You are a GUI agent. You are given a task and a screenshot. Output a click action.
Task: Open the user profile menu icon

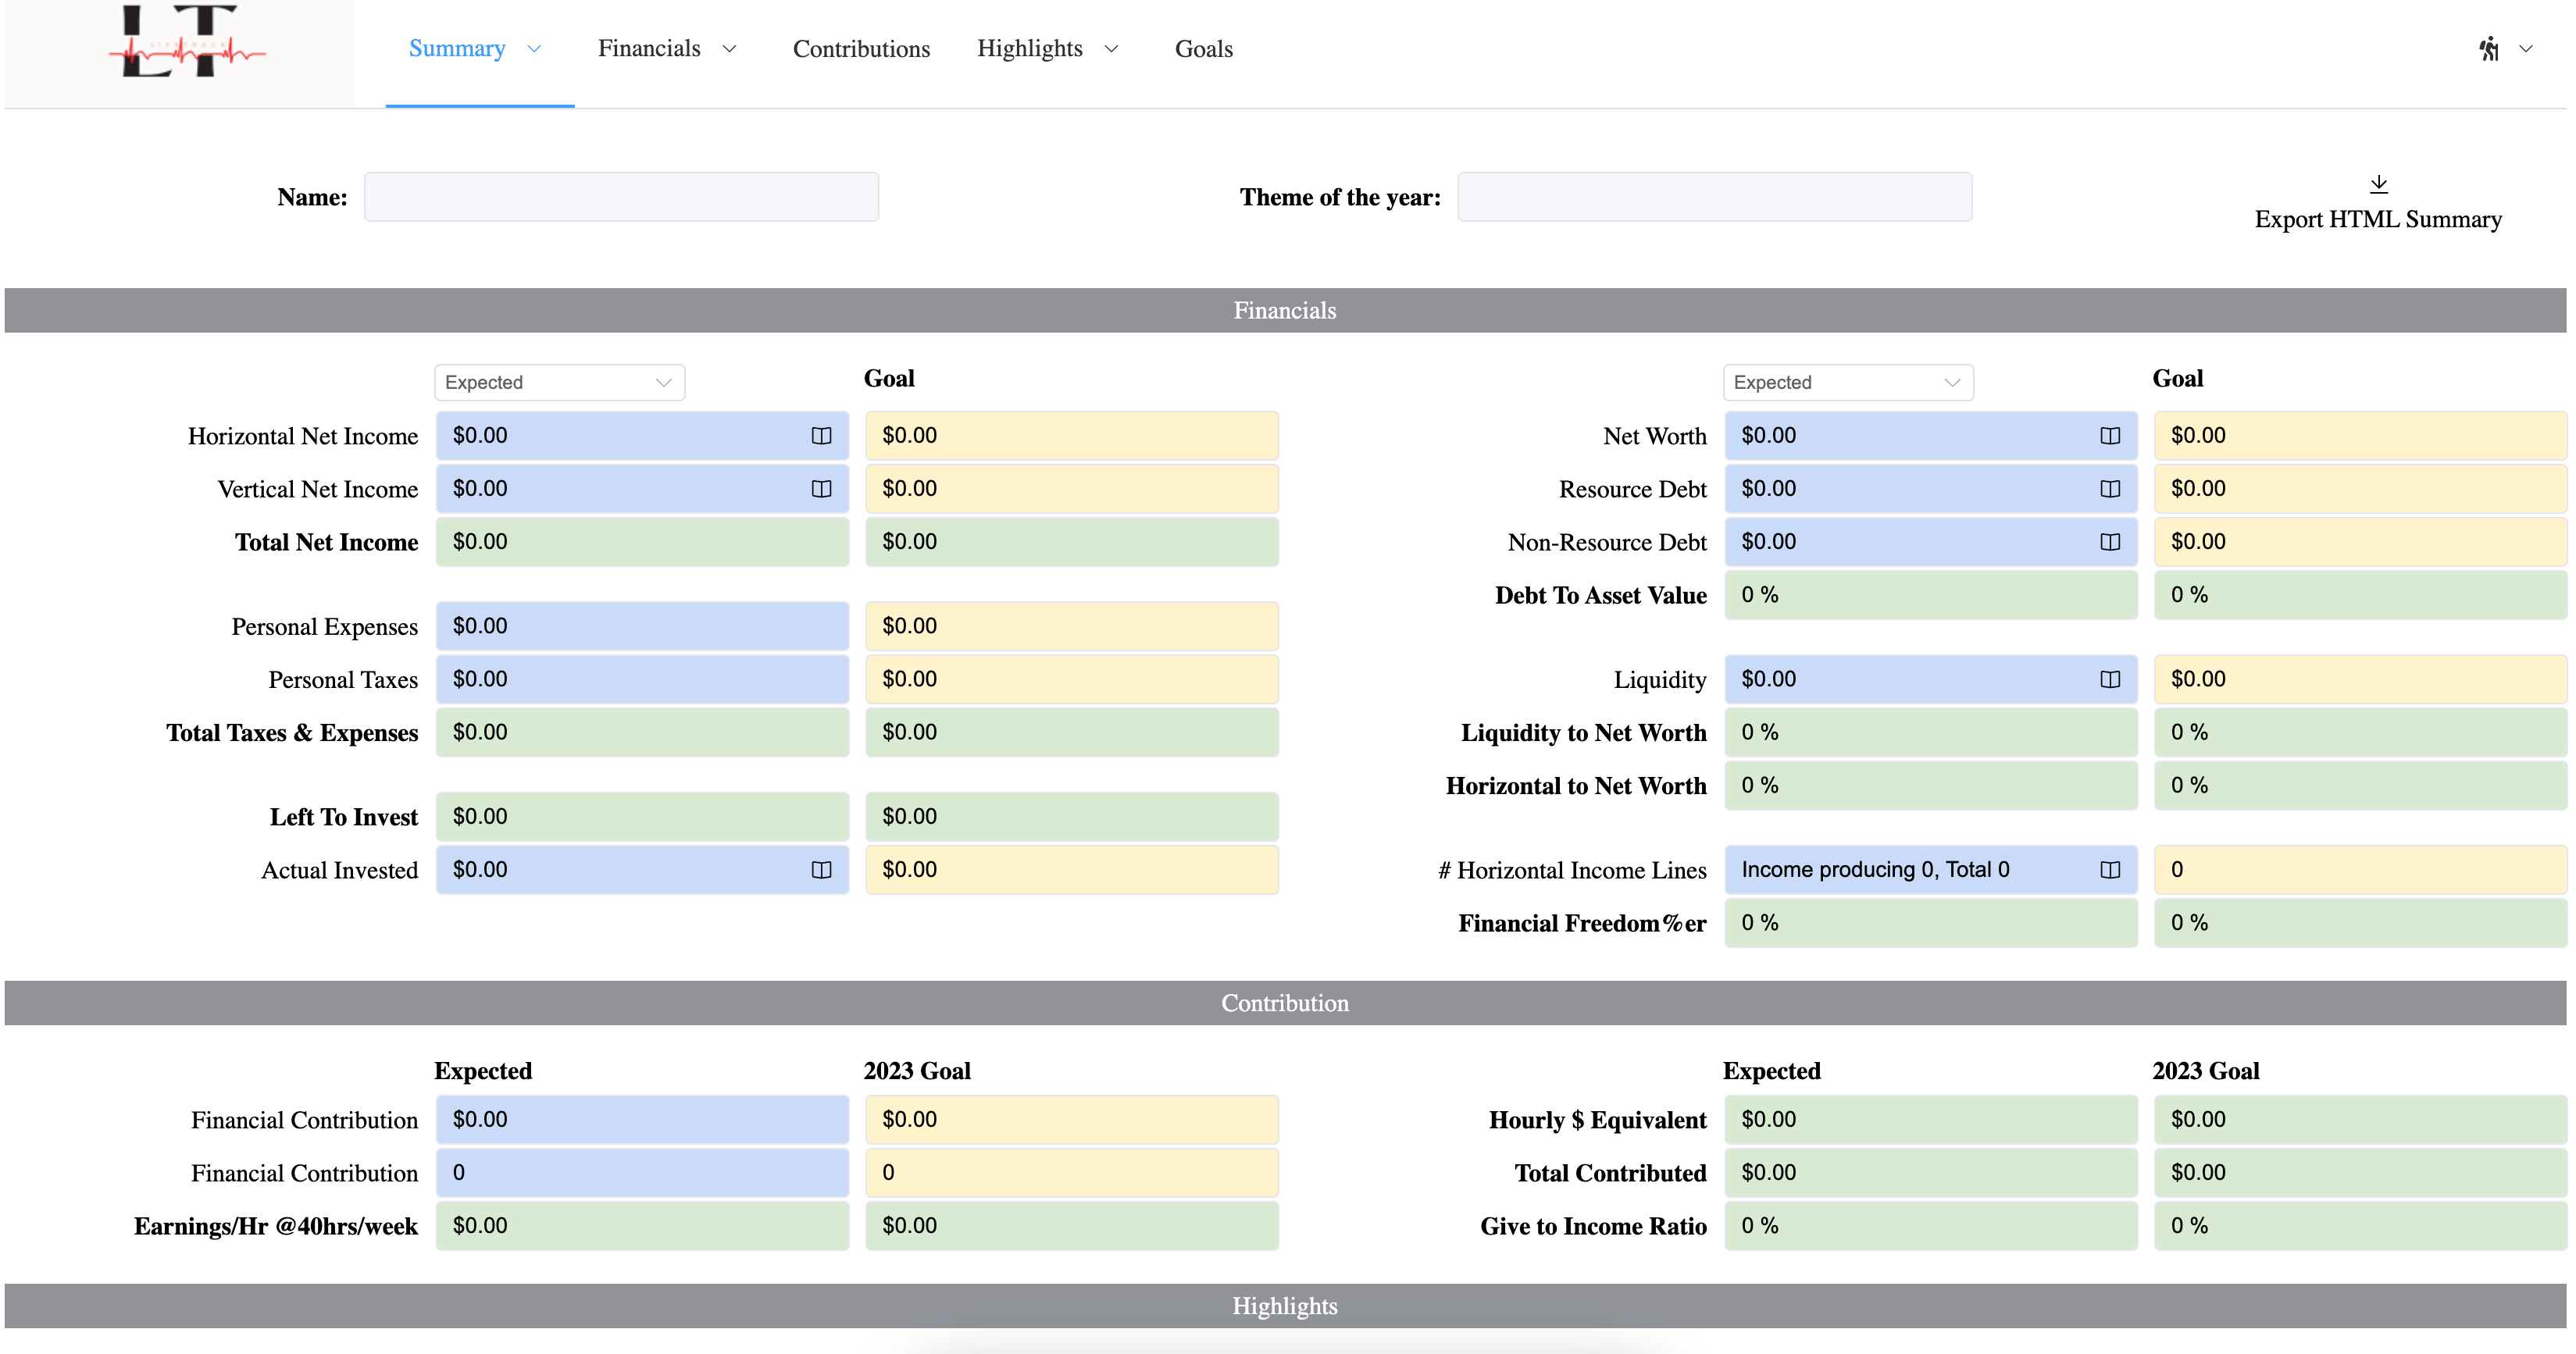pyautogui.click(x=2489, y=49)
